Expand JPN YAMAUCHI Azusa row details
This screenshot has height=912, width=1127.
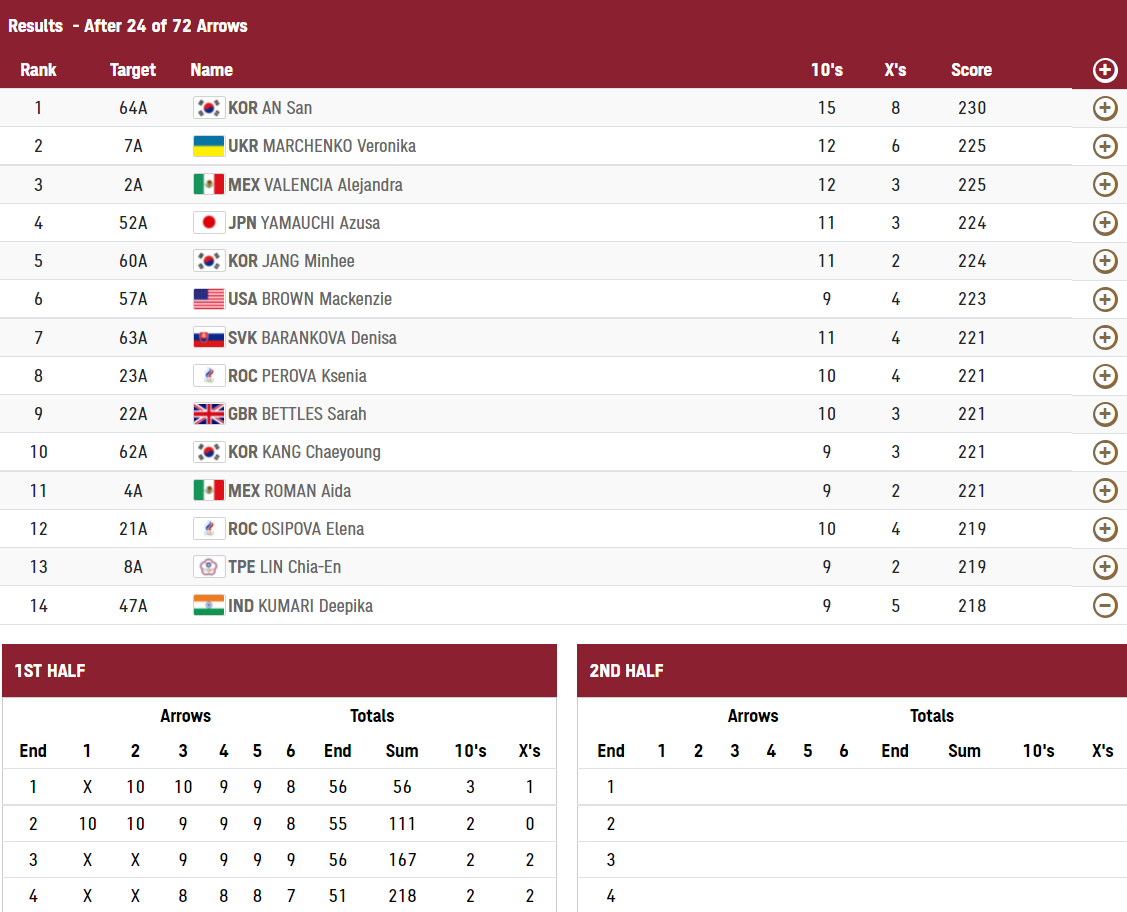[1105, 223]
